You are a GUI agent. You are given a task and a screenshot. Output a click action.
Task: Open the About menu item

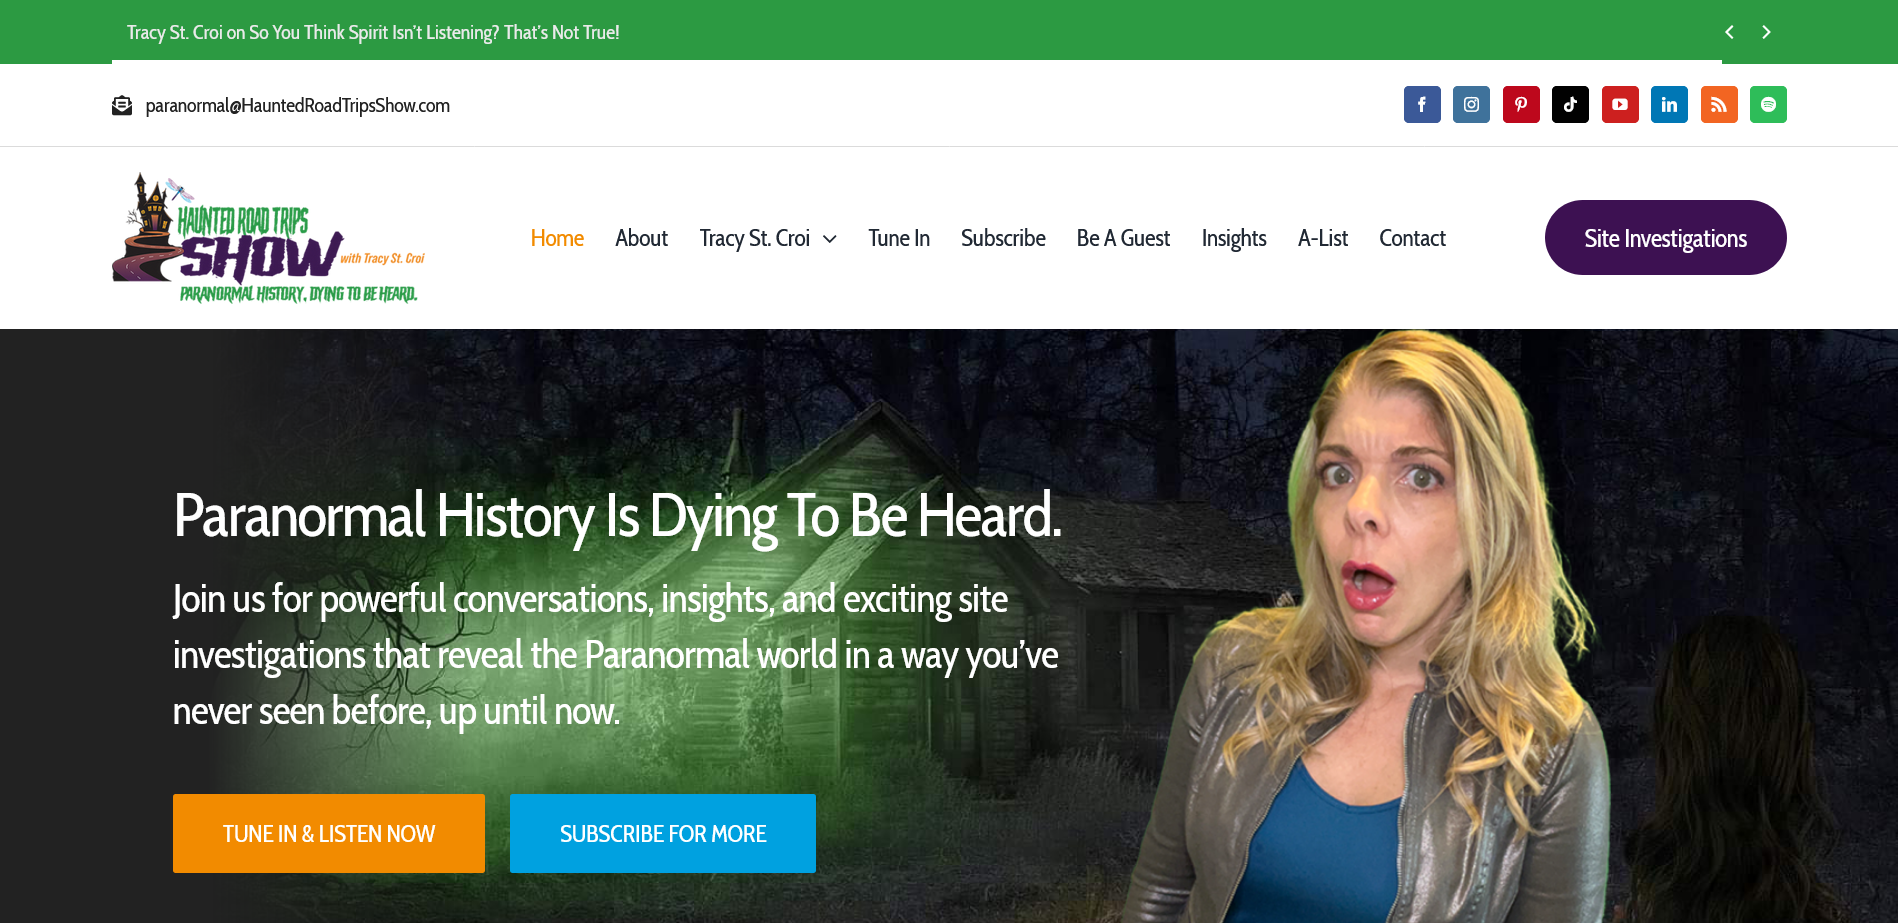(x=641, y=238)
